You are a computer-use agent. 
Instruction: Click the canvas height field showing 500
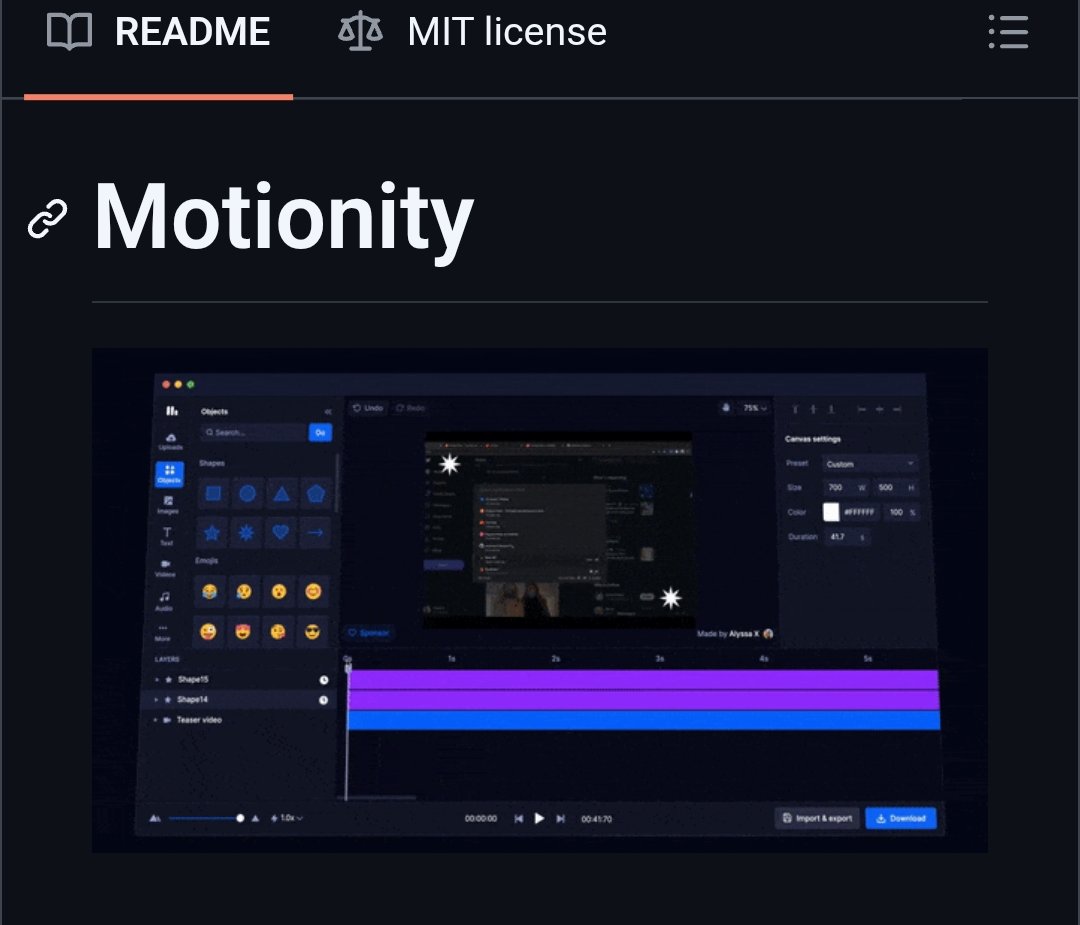point(896,488)
